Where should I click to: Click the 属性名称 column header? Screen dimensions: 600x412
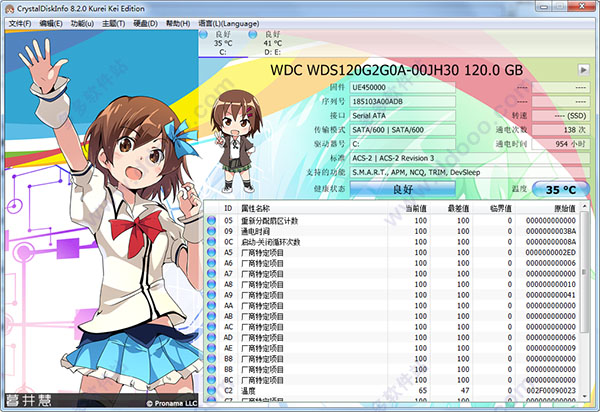(x=314, y=208)
